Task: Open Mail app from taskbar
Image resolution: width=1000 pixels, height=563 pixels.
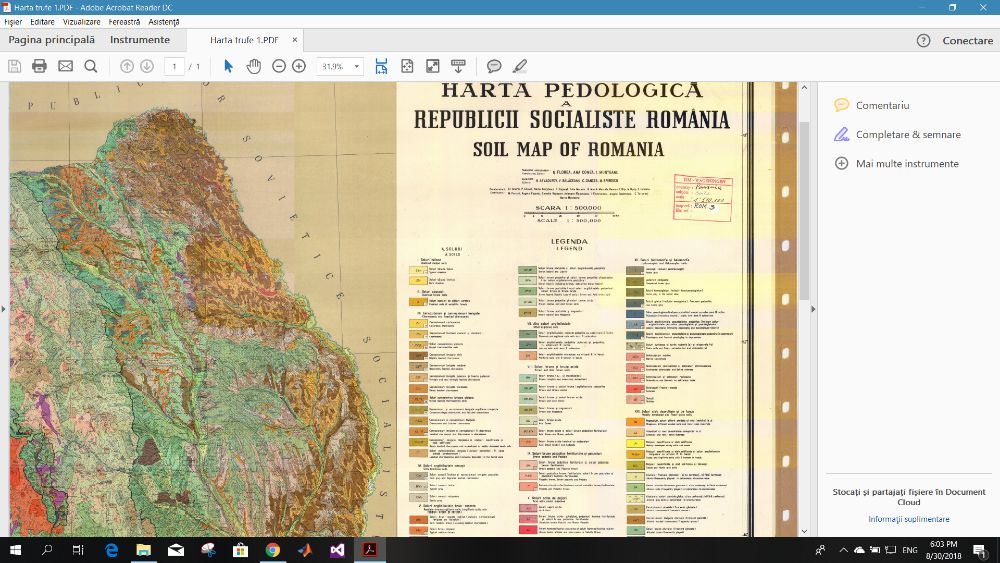Action: click(x=176, y=550)
